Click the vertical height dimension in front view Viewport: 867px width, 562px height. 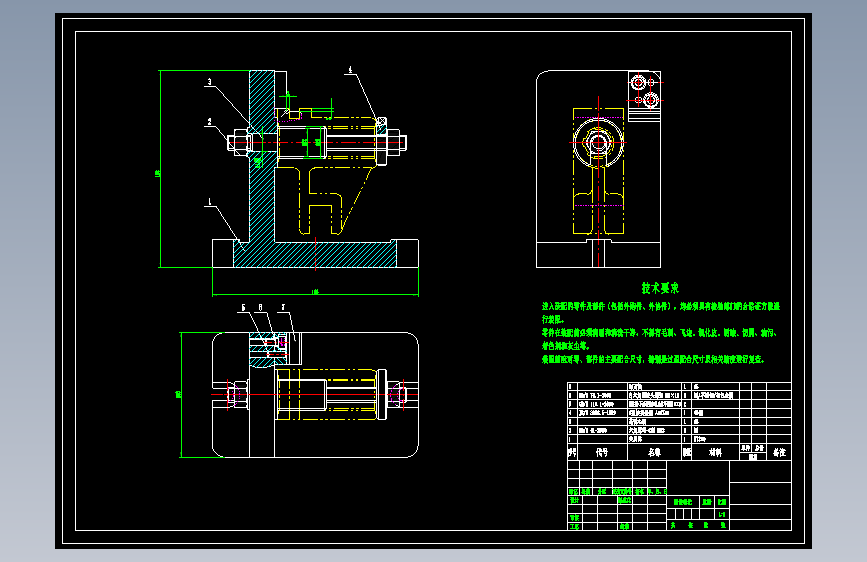[x=159, y=173]
